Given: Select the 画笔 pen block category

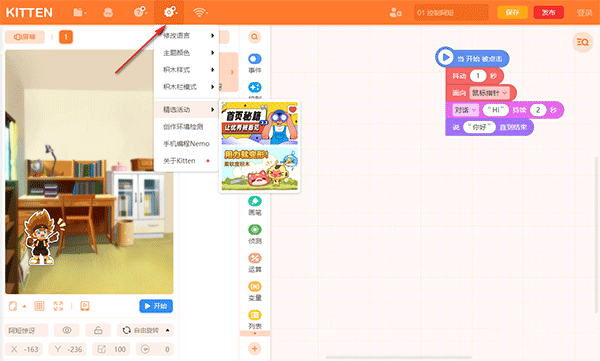Looking at the screenshot, I should (254, 206).
